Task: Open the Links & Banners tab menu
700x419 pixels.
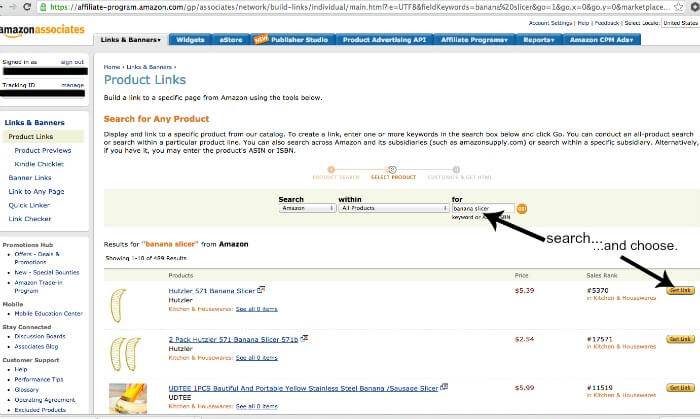Action: tap(130, 40)
